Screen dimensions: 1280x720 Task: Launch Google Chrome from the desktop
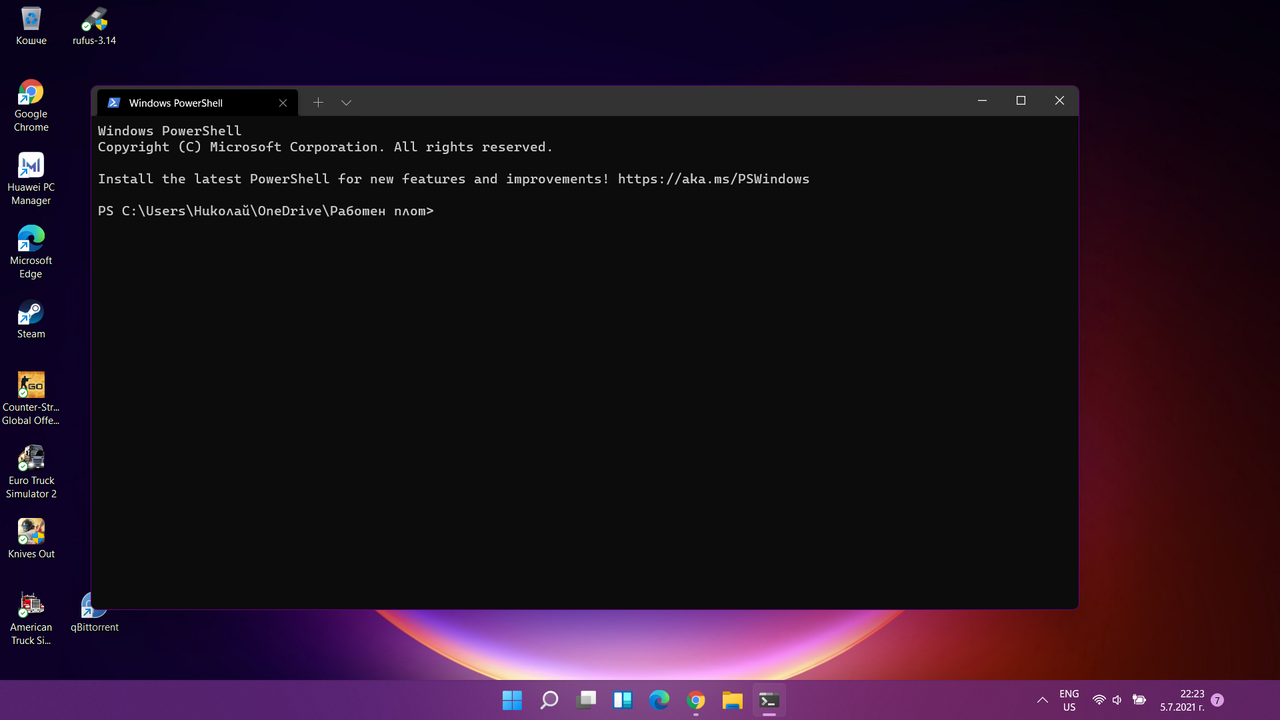31,106
